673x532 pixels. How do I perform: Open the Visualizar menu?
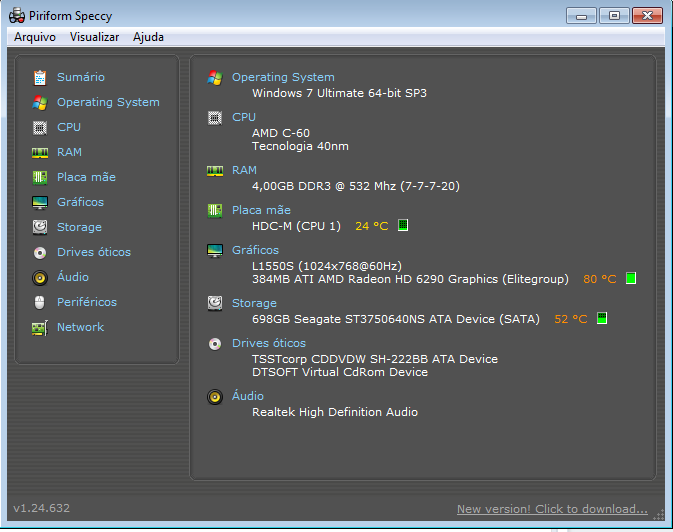pyautogui.click(x=94, y=37)
